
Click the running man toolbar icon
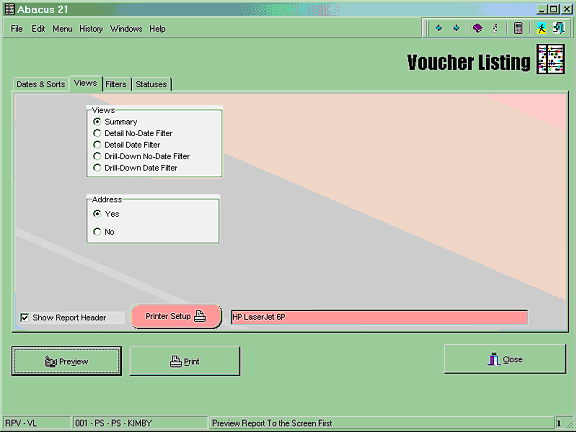tap(541, 28)
